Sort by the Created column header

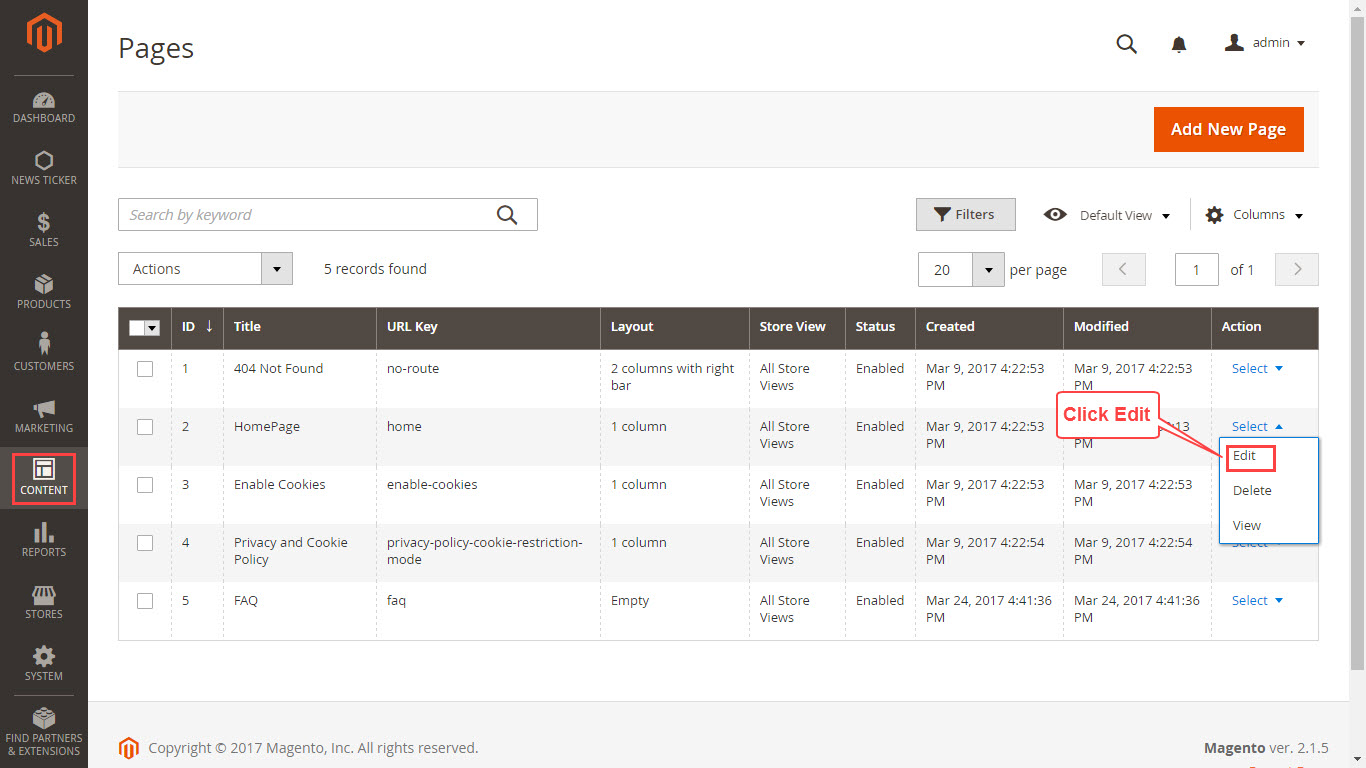(990, 327)
